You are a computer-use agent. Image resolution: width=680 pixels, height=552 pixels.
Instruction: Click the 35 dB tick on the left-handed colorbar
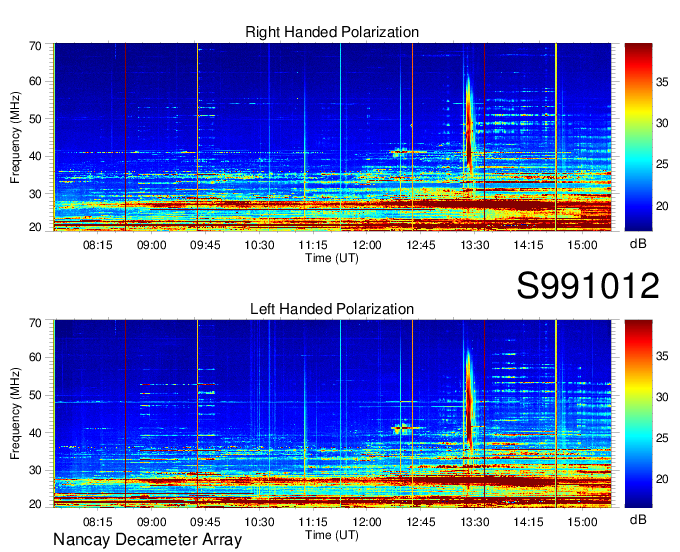pyautogui.click(x=662, y=356)
